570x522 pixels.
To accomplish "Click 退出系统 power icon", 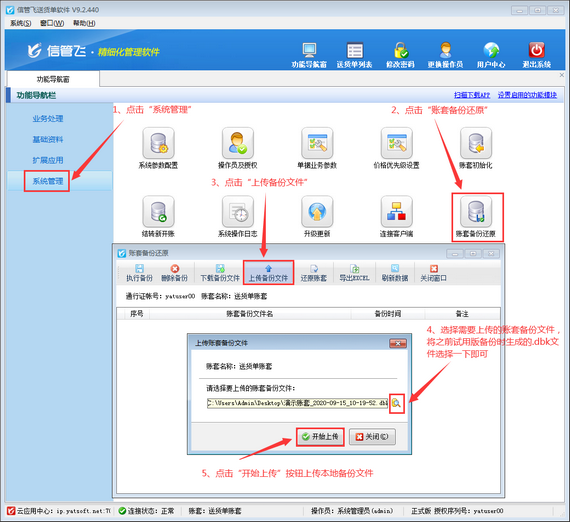I will point(537,55).
